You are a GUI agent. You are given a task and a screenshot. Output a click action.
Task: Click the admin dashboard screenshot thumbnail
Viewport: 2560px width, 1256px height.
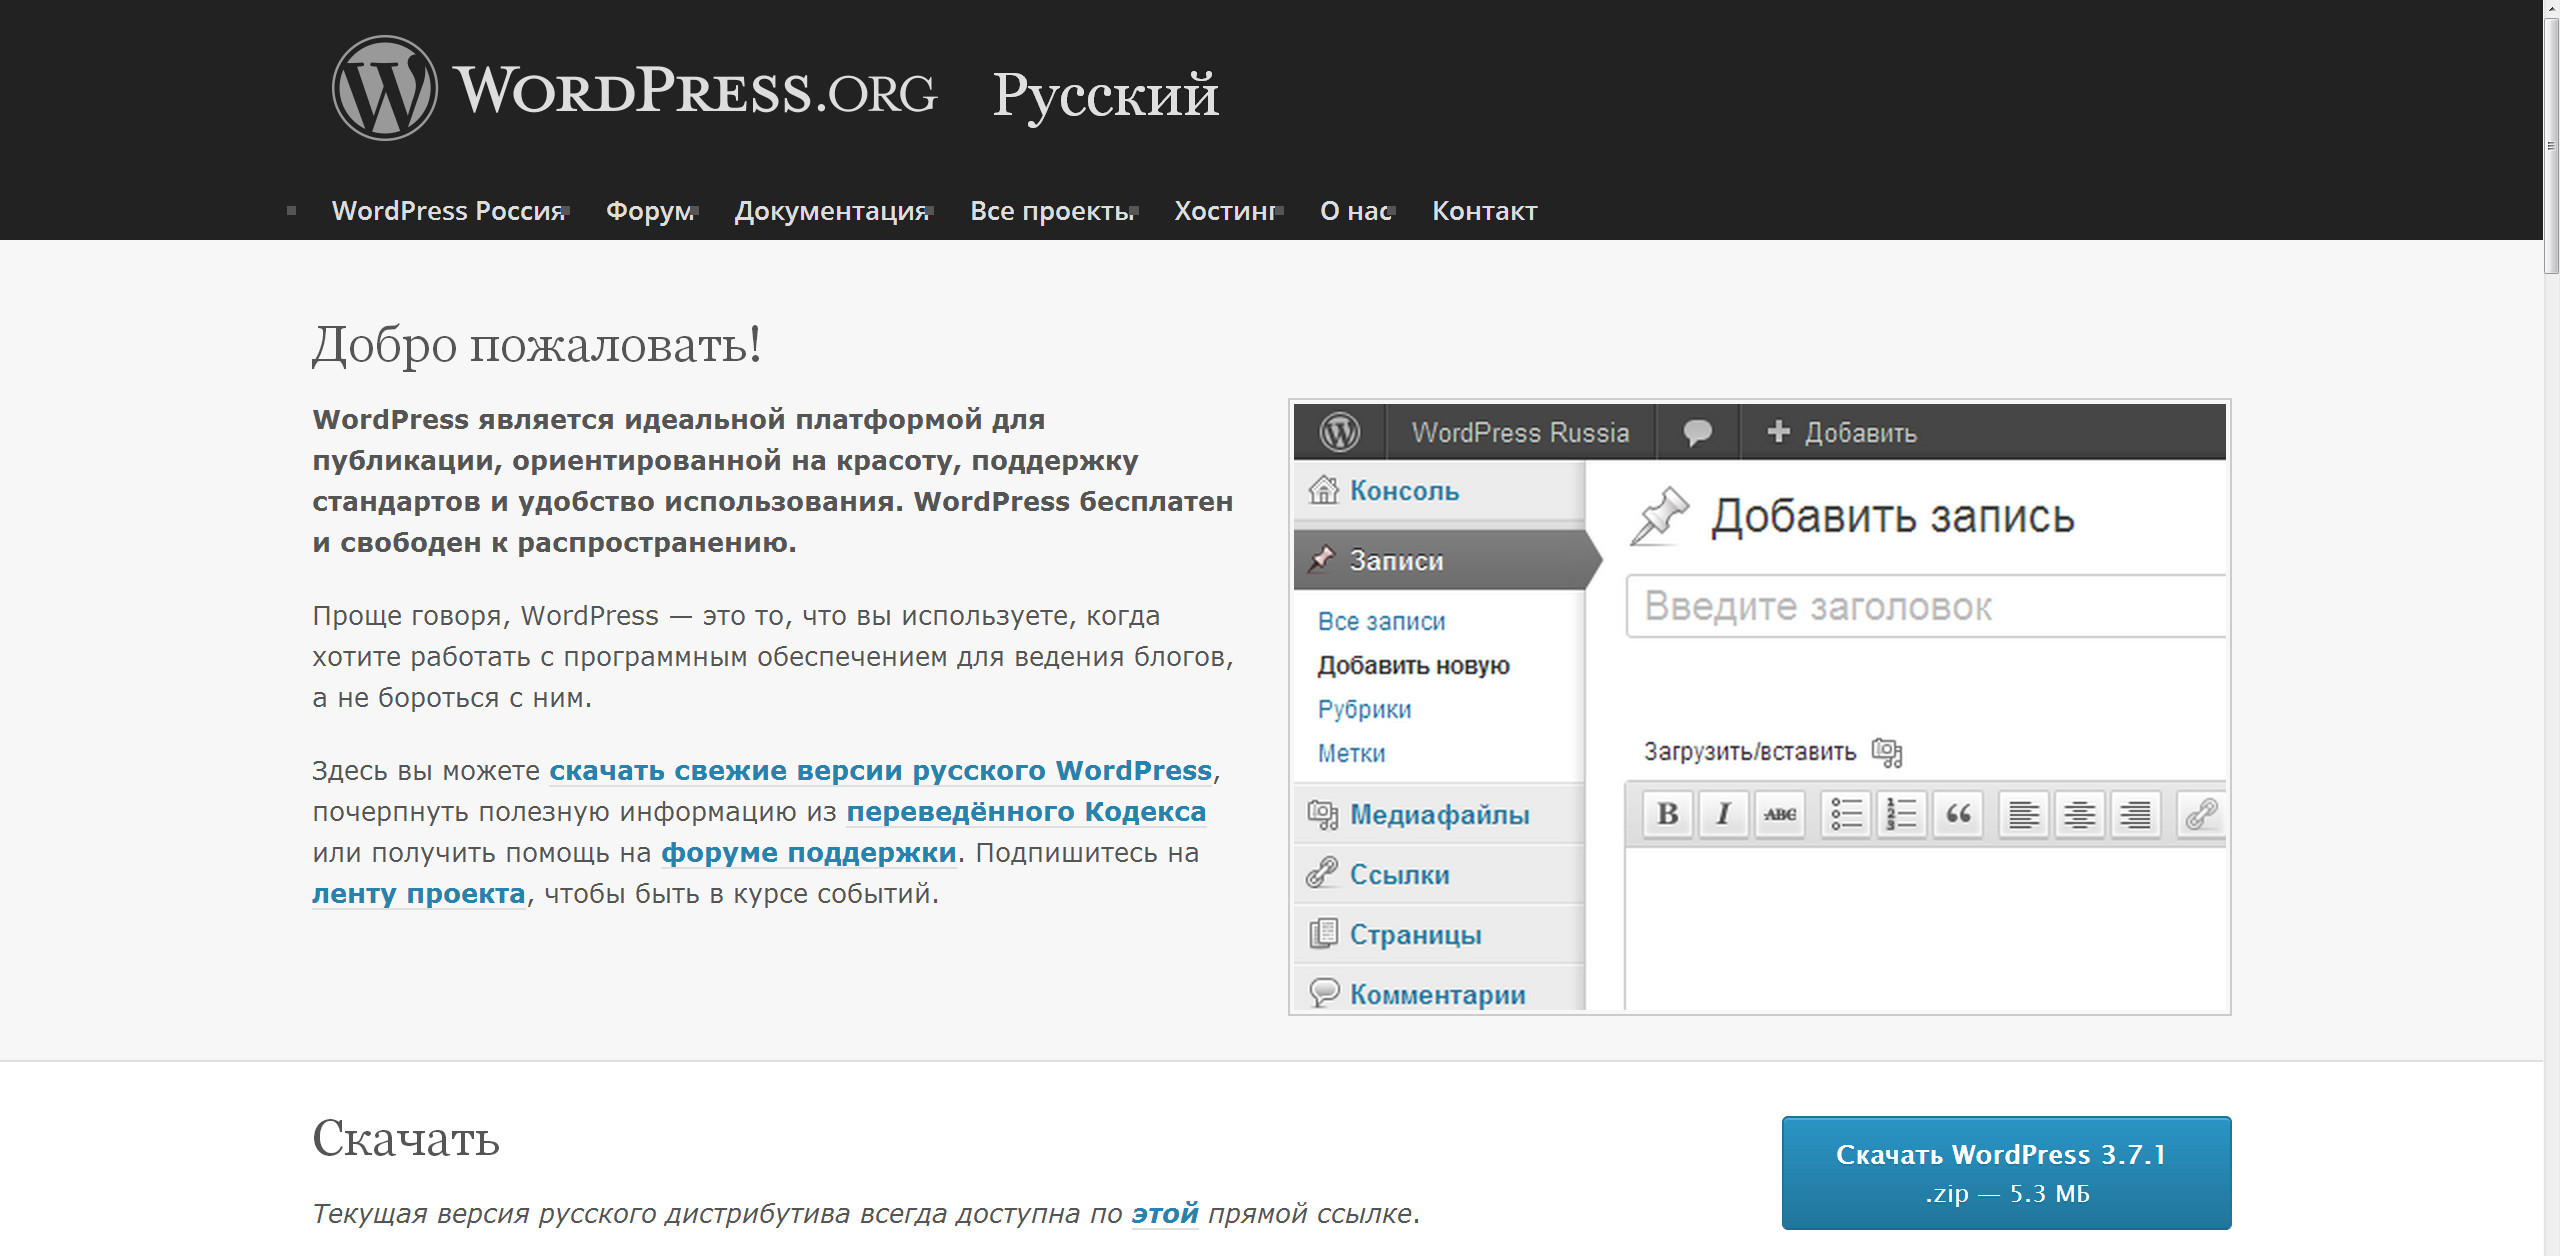point(1759,707)
